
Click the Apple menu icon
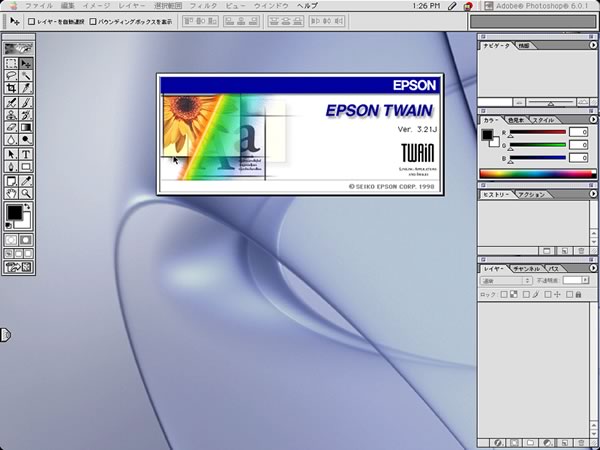[x=13, y=6]
